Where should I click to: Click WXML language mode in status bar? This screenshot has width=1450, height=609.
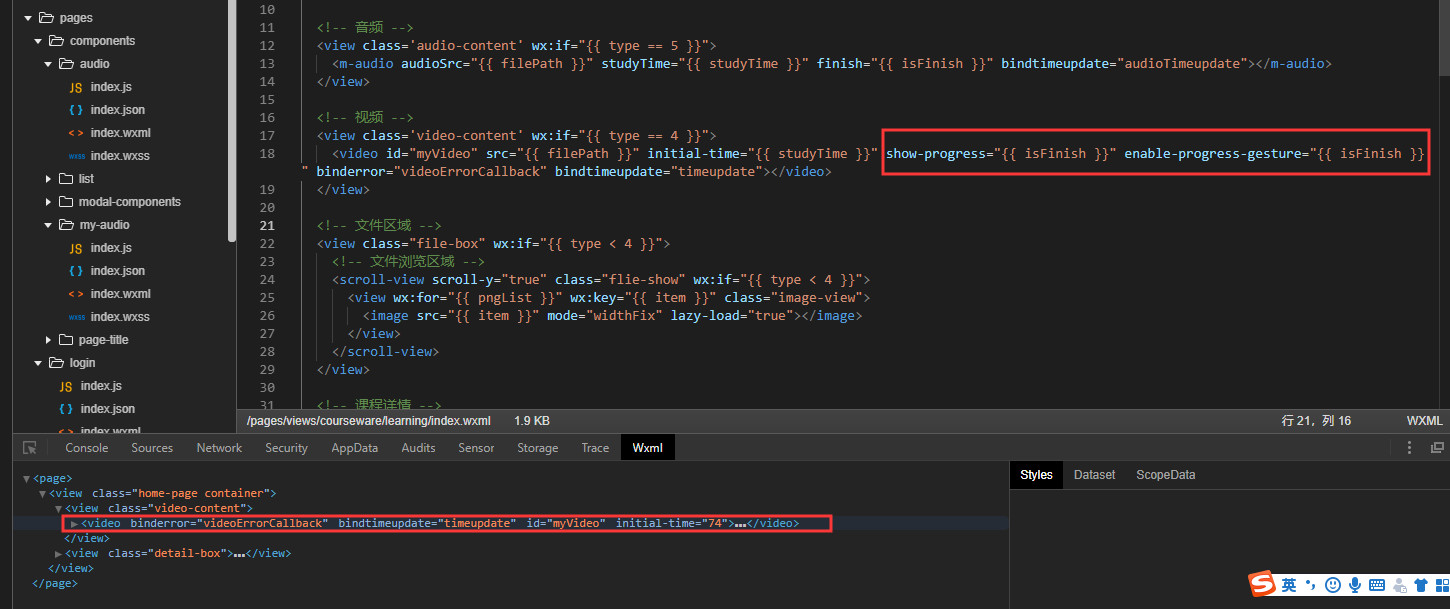[x=1424, y=421]
